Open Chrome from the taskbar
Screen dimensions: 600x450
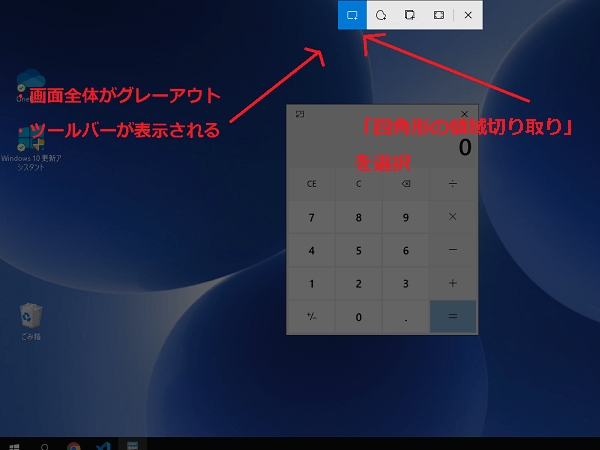[73, 446]
